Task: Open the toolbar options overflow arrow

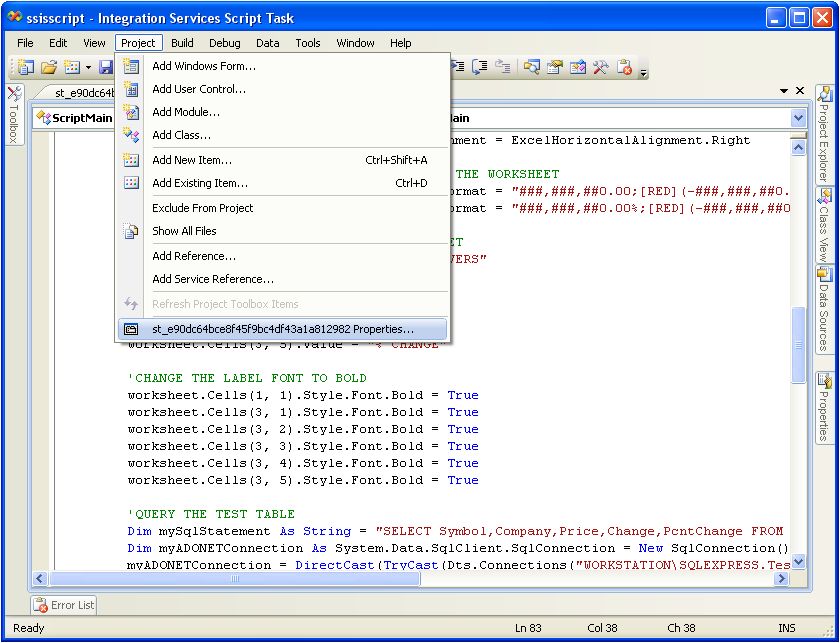Action: point(644,71)
